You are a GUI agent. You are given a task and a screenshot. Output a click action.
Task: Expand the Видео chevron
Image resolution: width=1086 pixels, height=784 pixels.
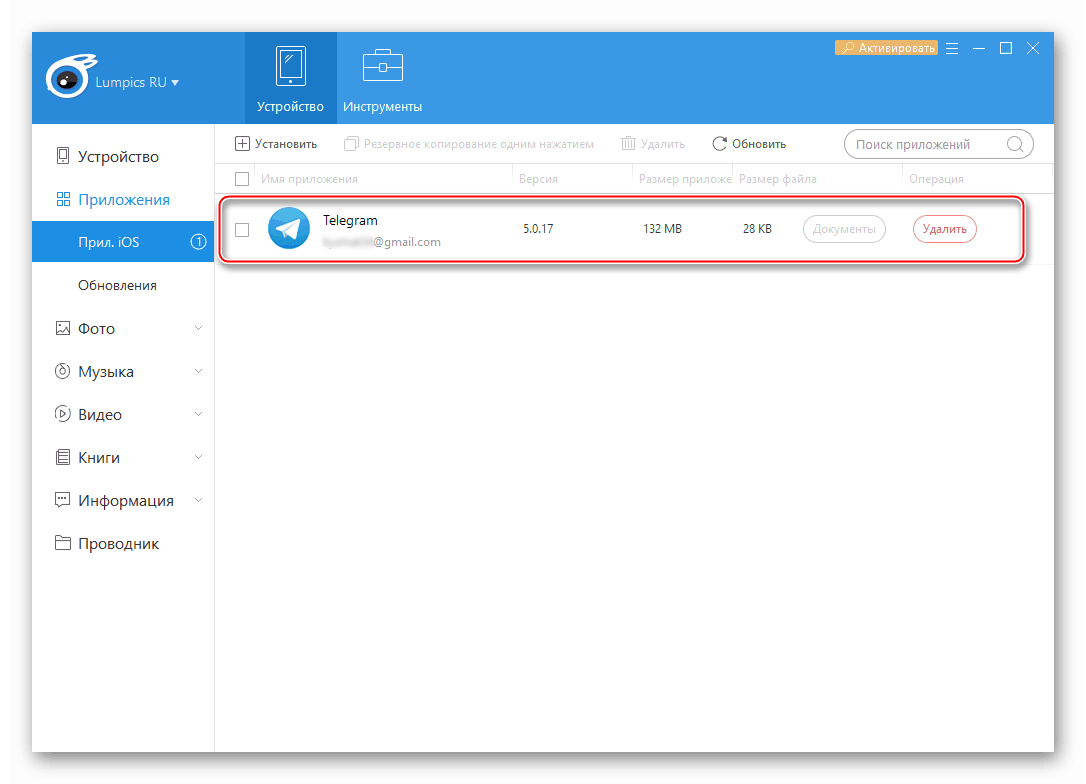(x=199, y=414)
